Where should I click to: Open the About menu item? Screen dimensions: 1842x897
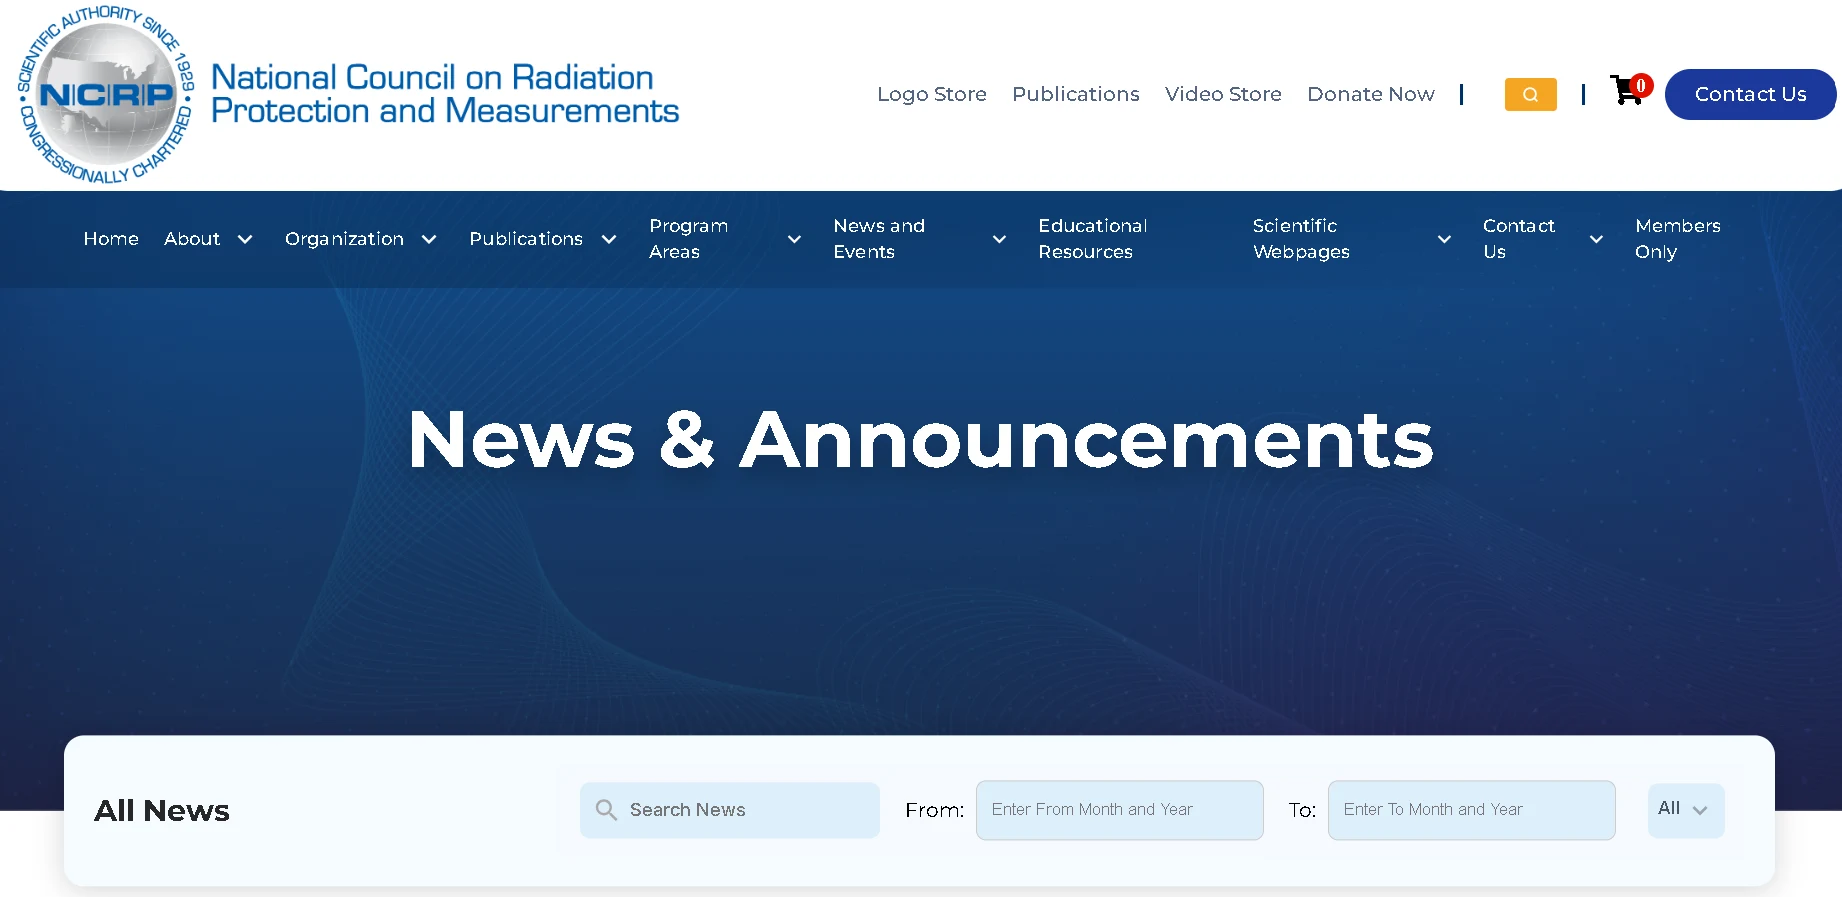pyautogui.click(x=192, y=239)
